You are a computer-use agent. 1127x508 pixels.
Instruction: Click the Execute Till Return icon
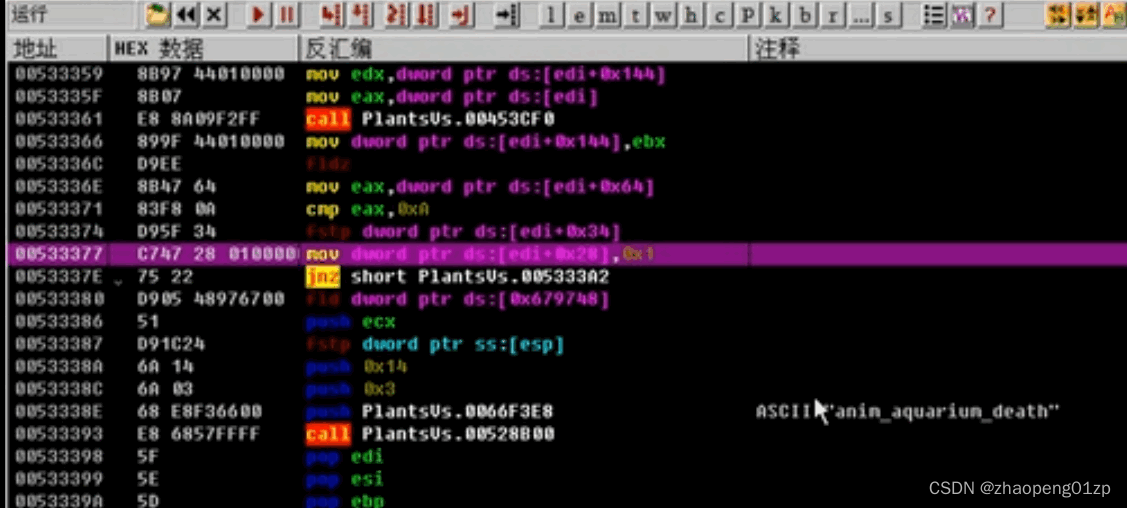(x=461, y=14)
